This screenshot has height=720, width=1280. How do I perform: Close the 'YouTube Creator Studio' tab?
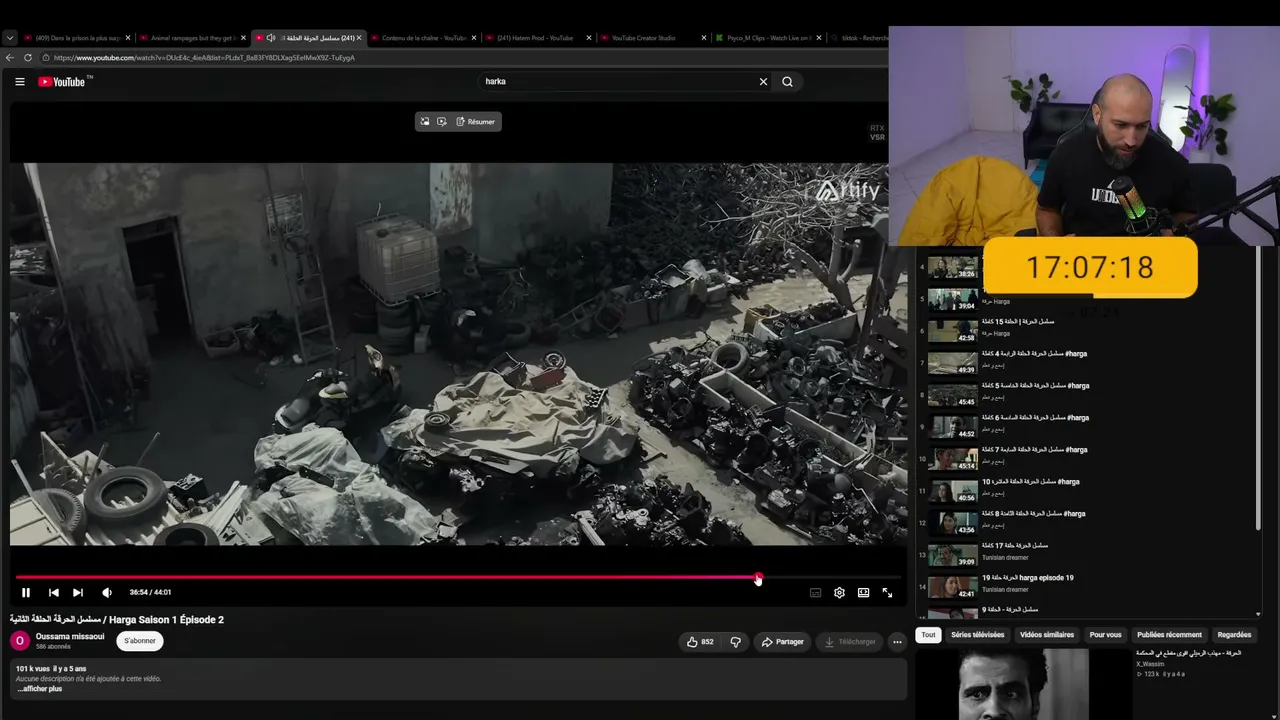coord(704,38)
